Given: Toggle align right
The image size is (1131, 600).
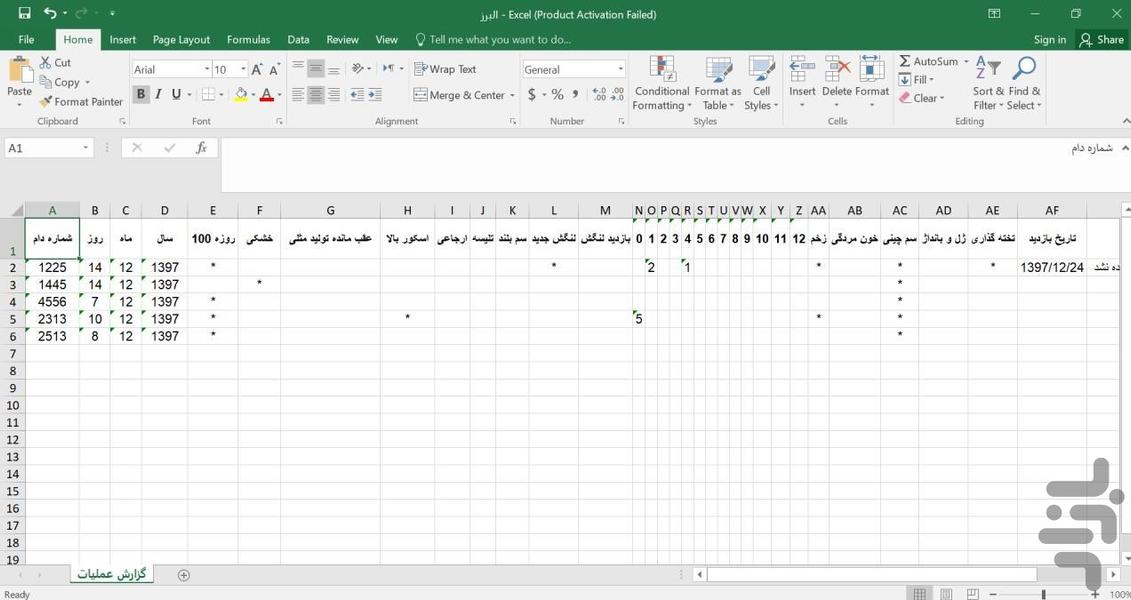Looking at the screenshot, I should click(x=333, y=94).
